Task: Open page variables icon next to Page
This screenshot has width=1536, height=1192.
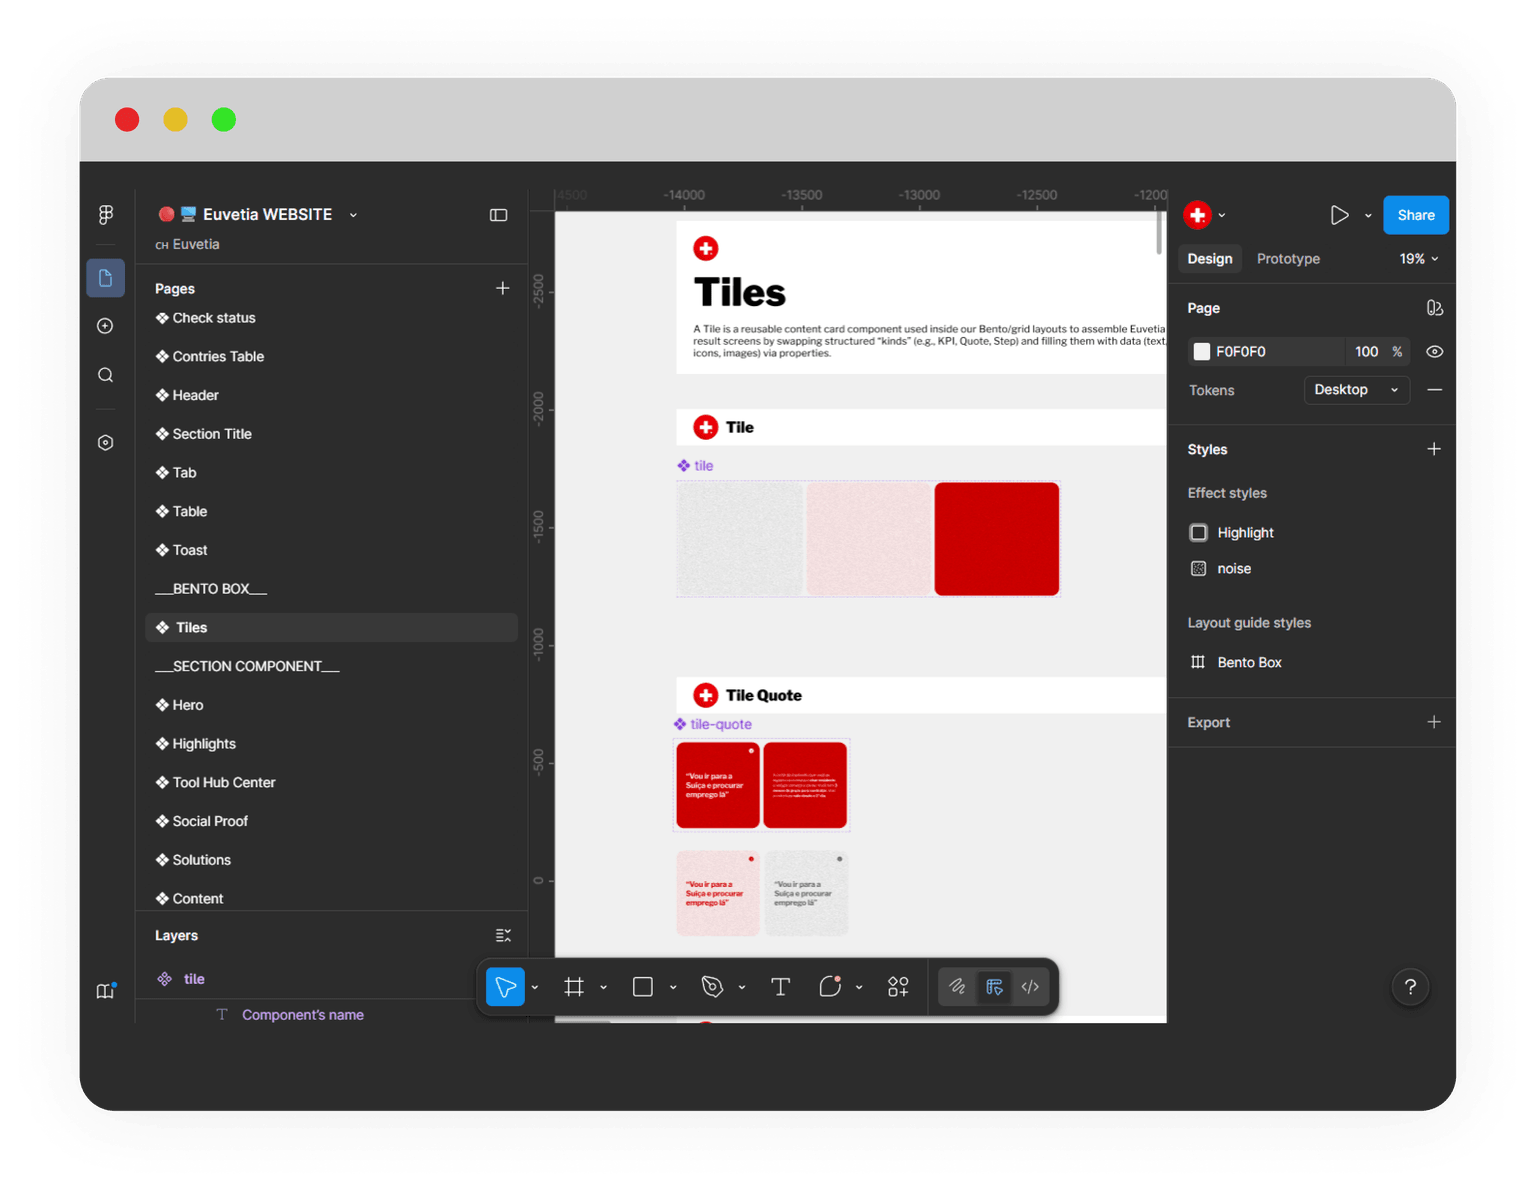Action: click(1434, 308)
